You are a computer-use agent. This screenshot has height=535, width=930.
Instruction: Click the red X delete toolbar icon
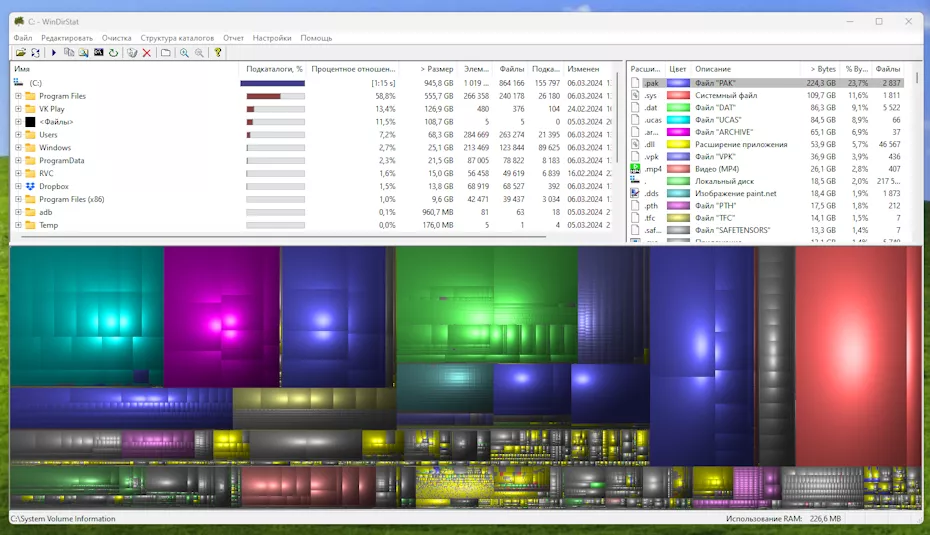[146, 53]
